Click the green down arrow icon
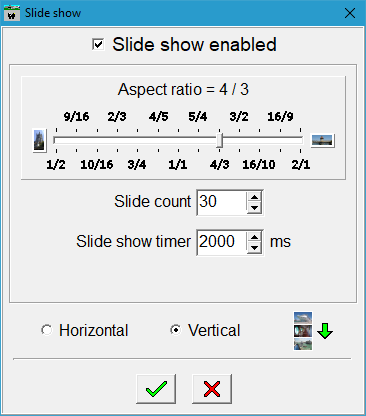The height and width of the screenshot is (416, 366). [325, 331]
